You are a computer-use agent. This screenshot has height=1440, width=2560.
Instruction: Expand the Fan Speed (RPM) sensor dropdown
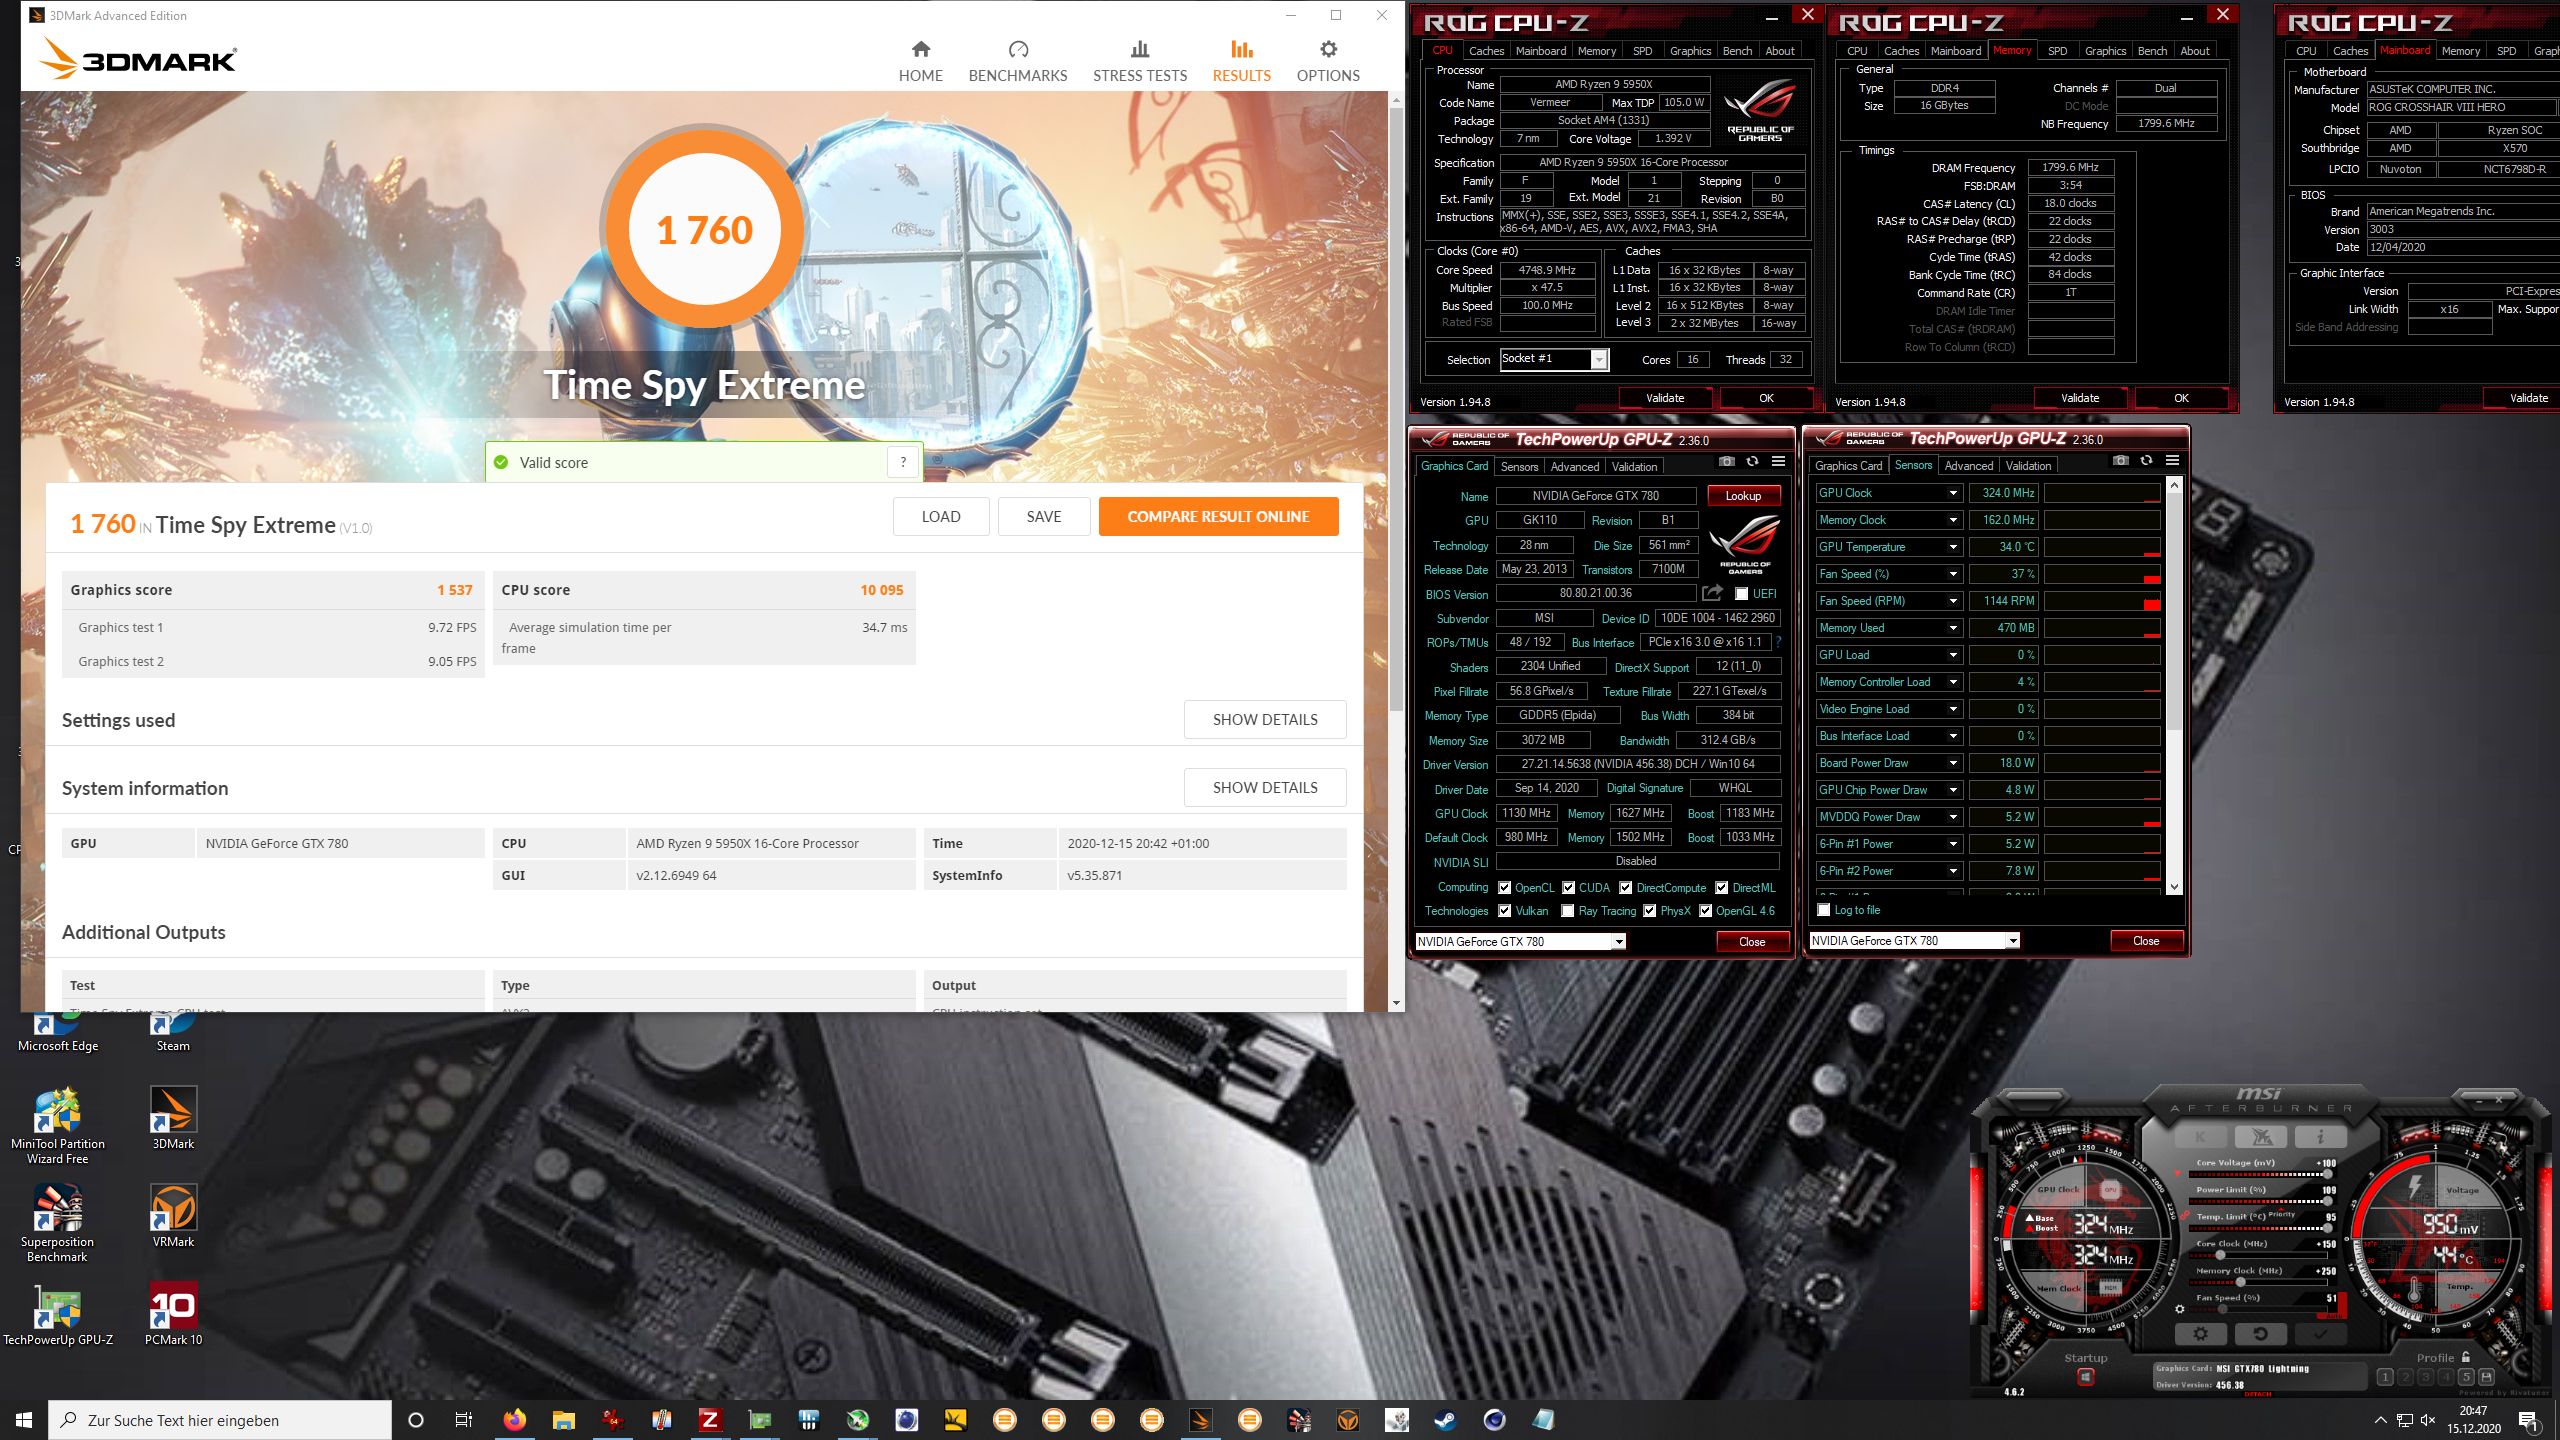1952,601
